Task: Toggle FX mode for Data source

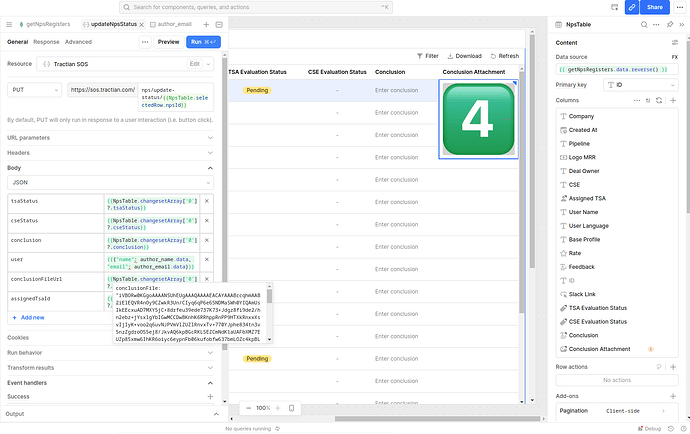Action: click(675, 57)
